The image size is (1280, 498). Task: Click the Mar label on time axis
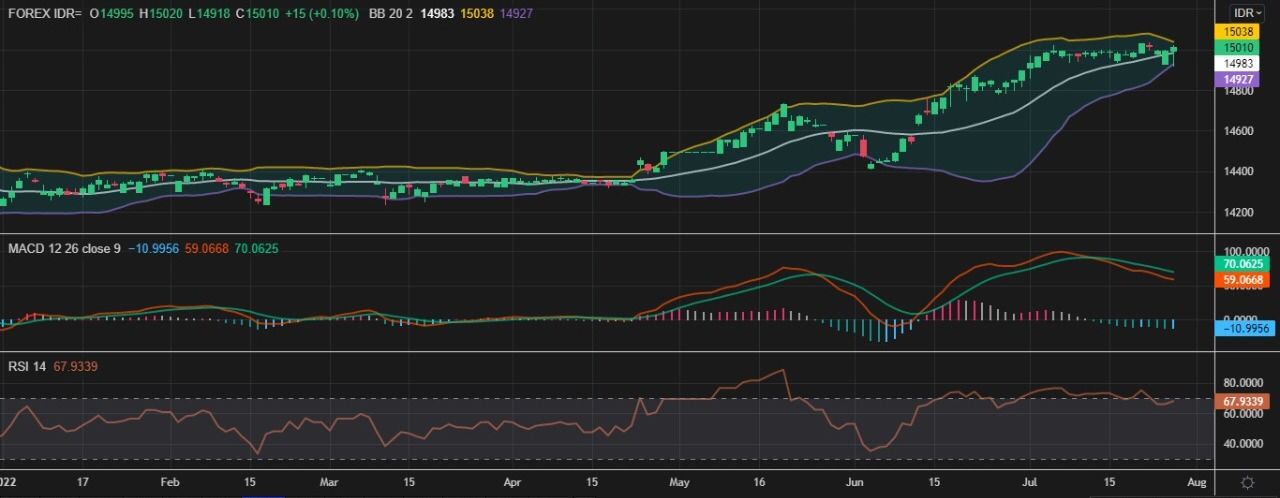click(x=330, y=481)
